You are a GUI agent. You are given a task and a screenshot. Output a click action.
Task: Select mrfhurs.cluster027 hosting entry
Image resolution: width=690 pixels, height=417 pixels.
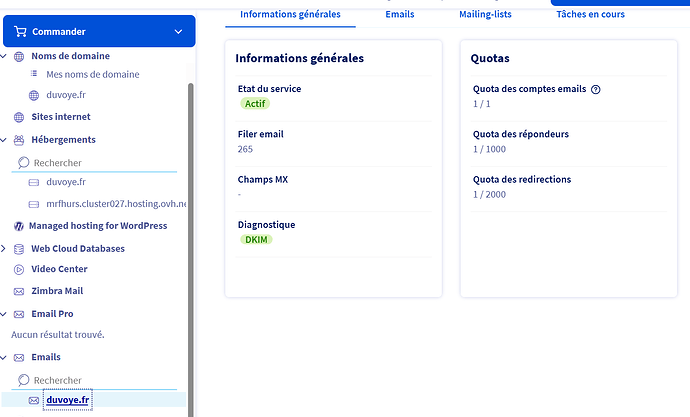coord(116,204)
